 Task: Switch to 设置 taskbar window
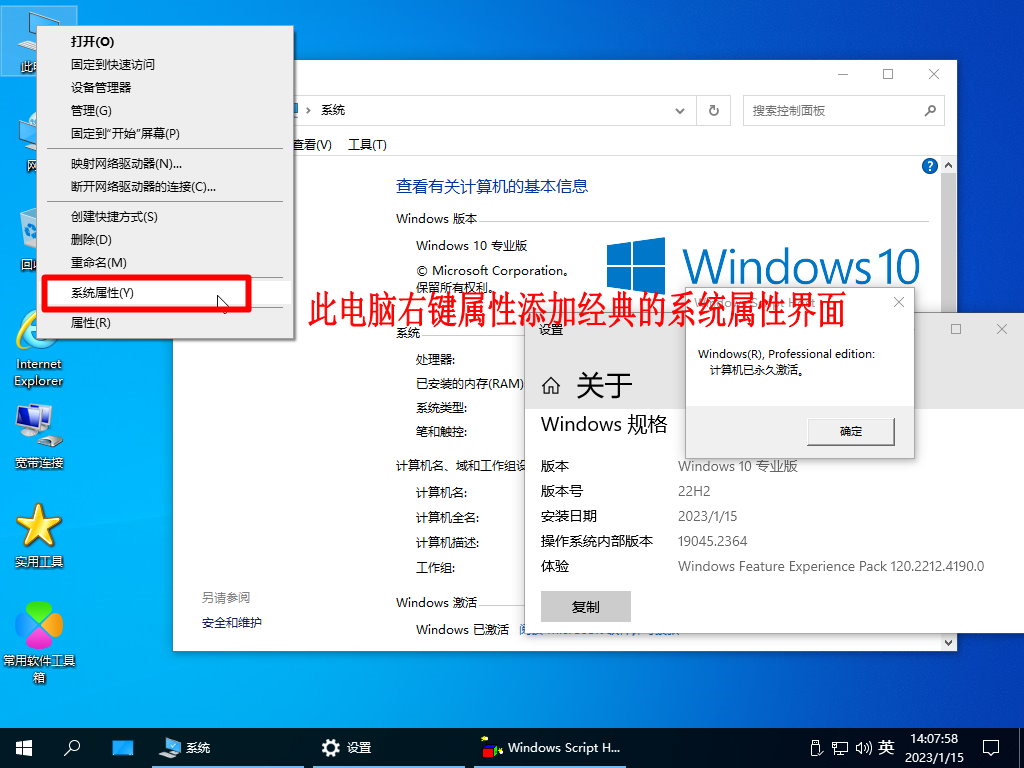click(x=389, y=748)
